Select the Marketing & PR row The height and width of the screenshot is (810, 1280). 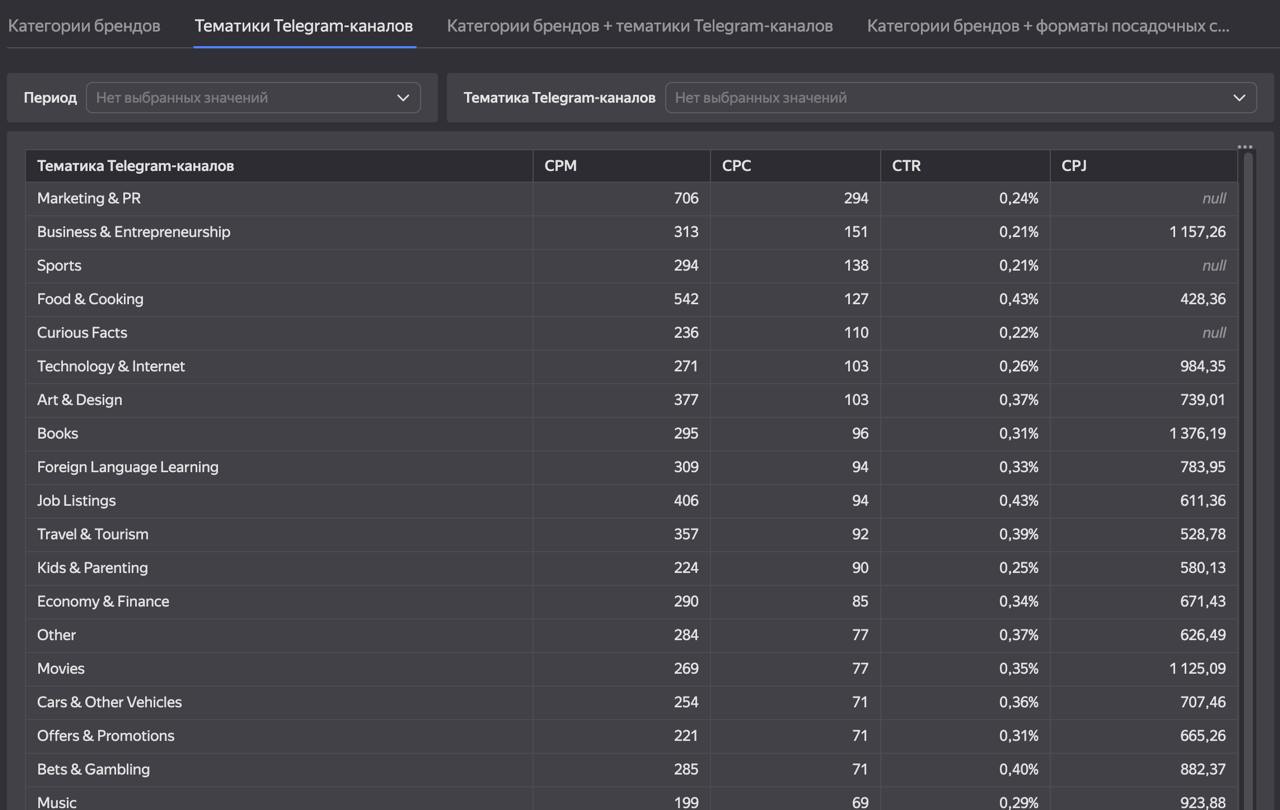click(x=89, y=199)
